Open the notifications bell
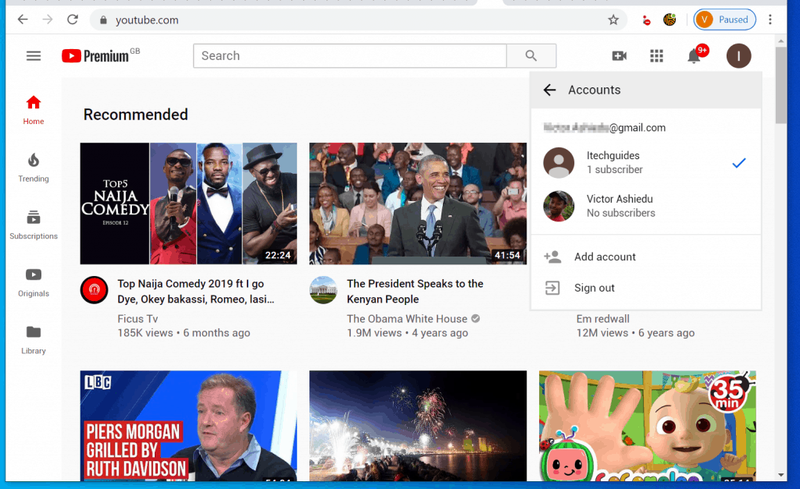 [x=694, y=55]
